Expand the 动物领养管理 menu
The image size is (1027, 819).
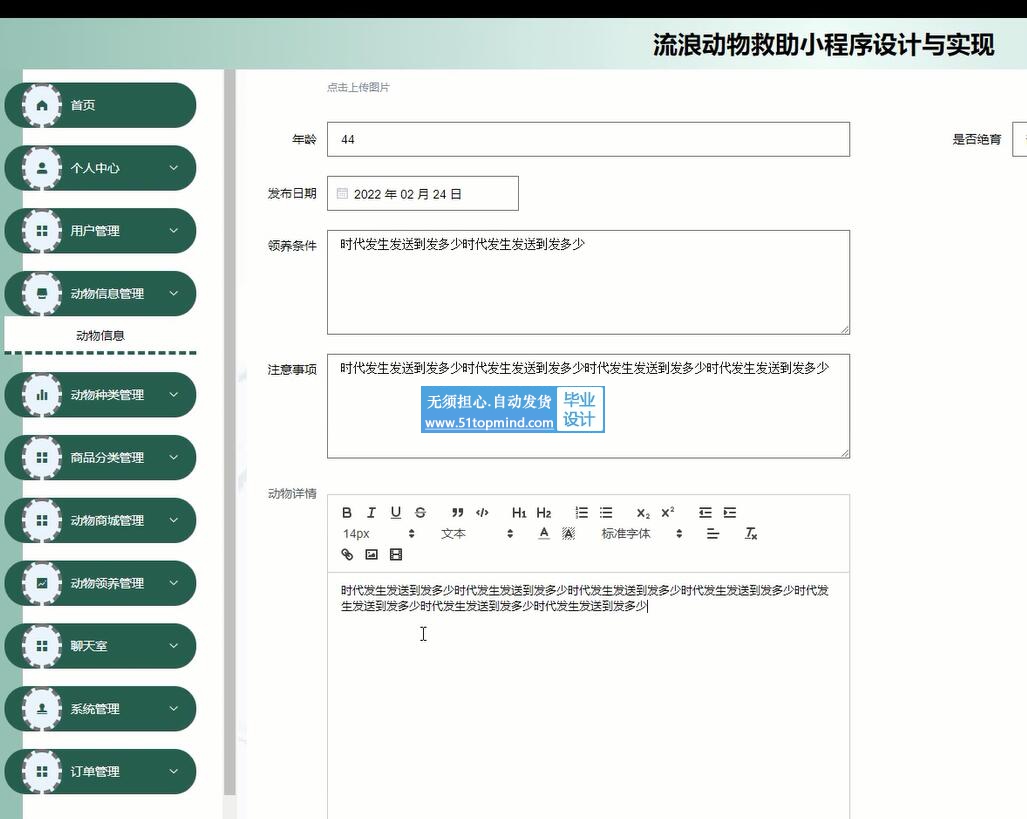pos(100,583)
